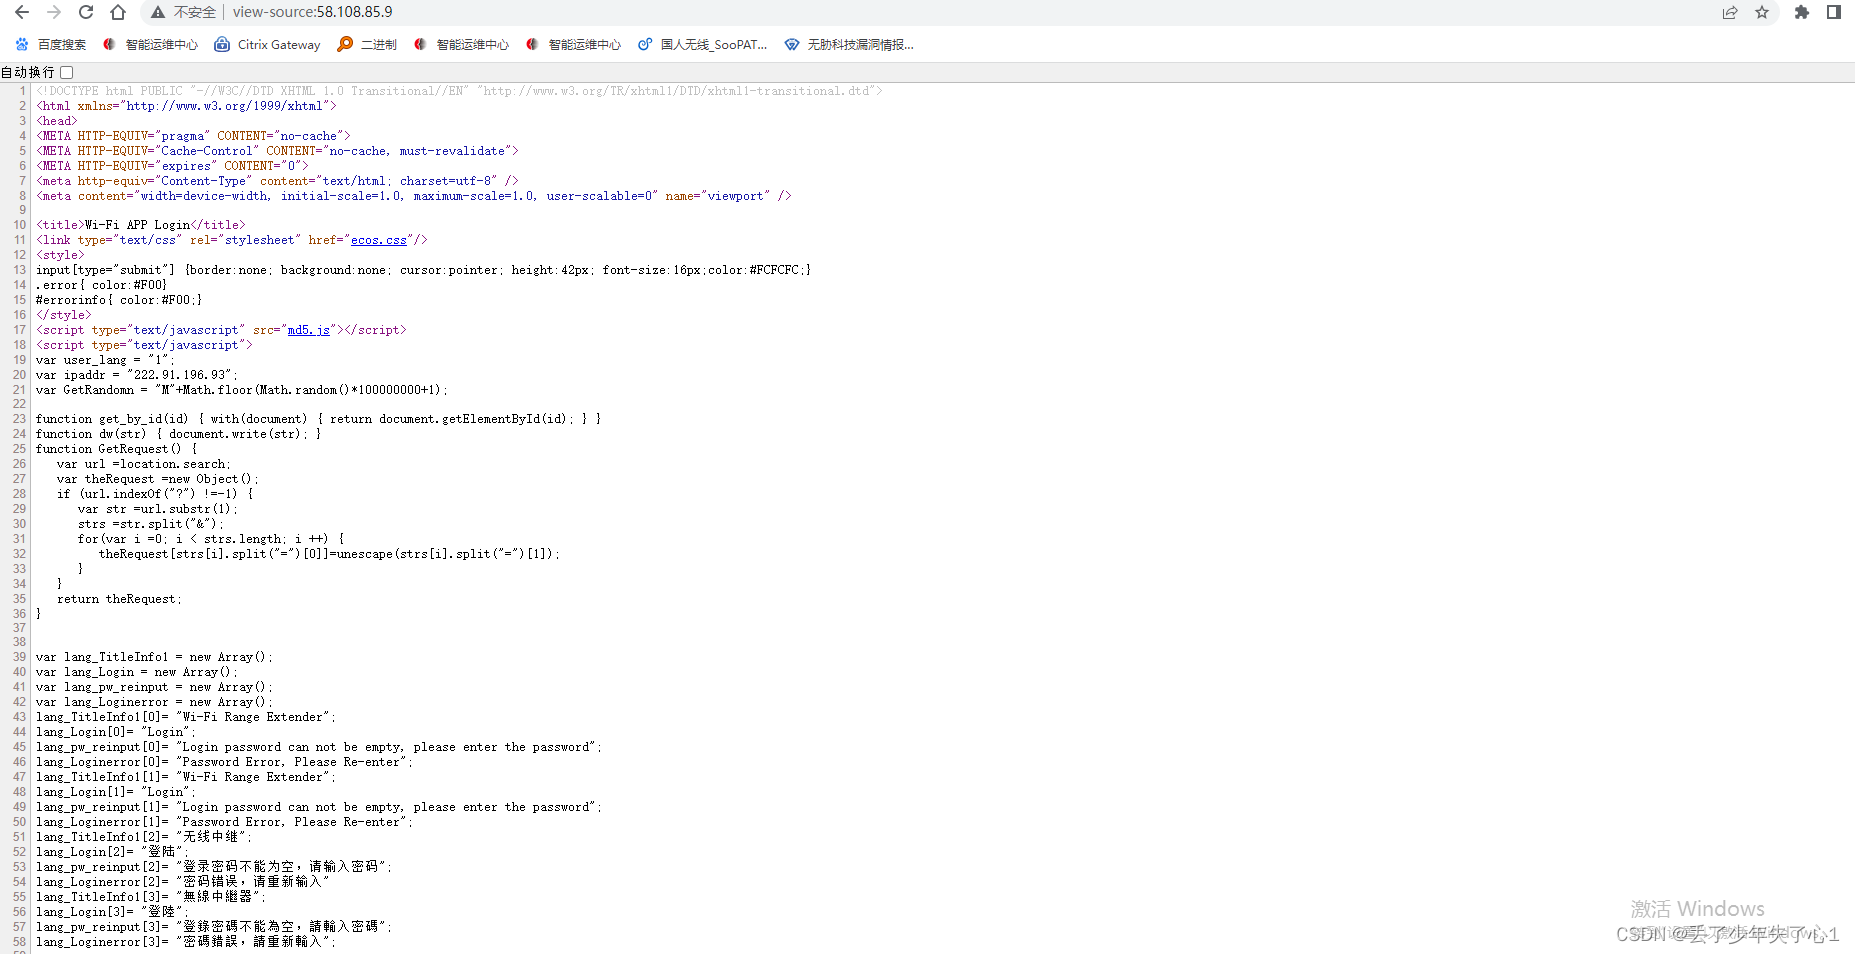Click line number 25 in gutter

19,449
